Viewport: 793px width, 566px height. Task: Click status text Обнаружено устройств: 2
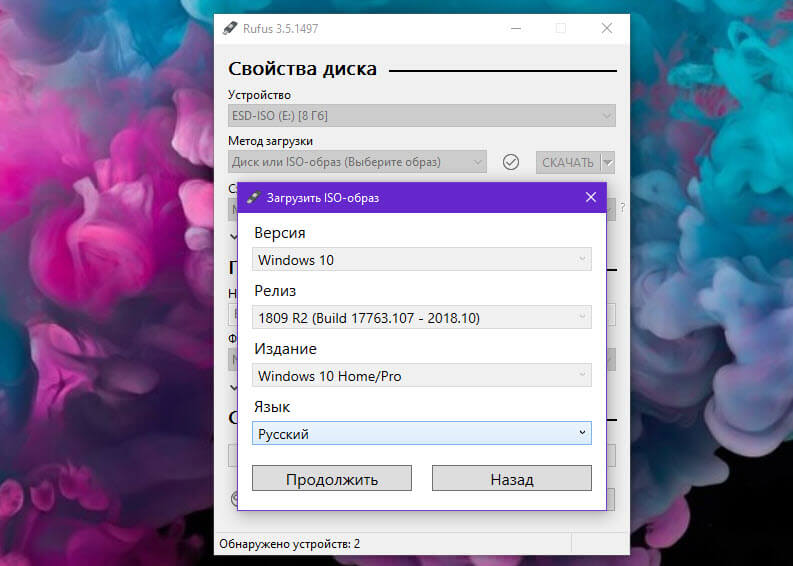coord(289,544)
